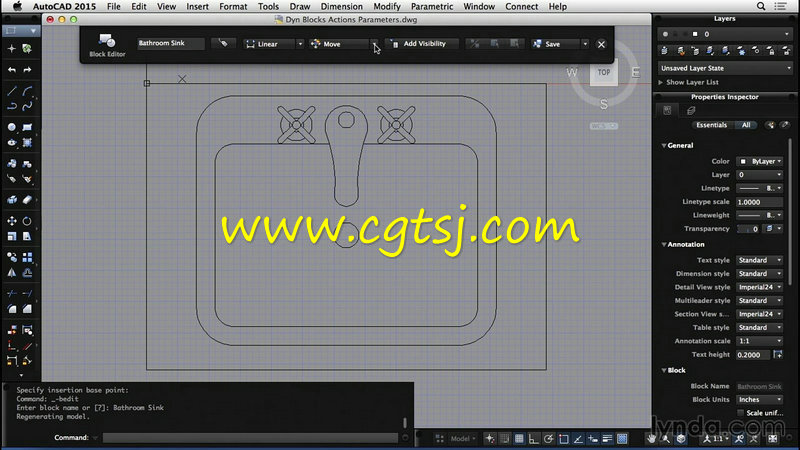Viewport: 800px width, 450px height.
Task: Select the Arc tool
Action: click(x=28, y=91)
